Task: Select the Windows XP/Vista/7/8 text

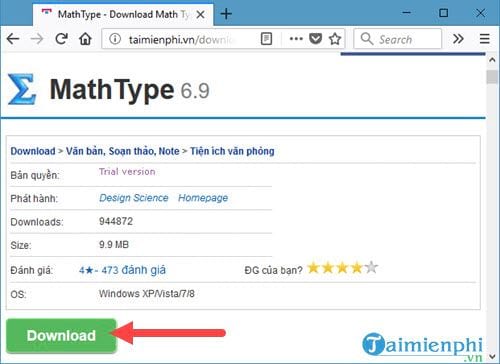Action: point(147,294)
